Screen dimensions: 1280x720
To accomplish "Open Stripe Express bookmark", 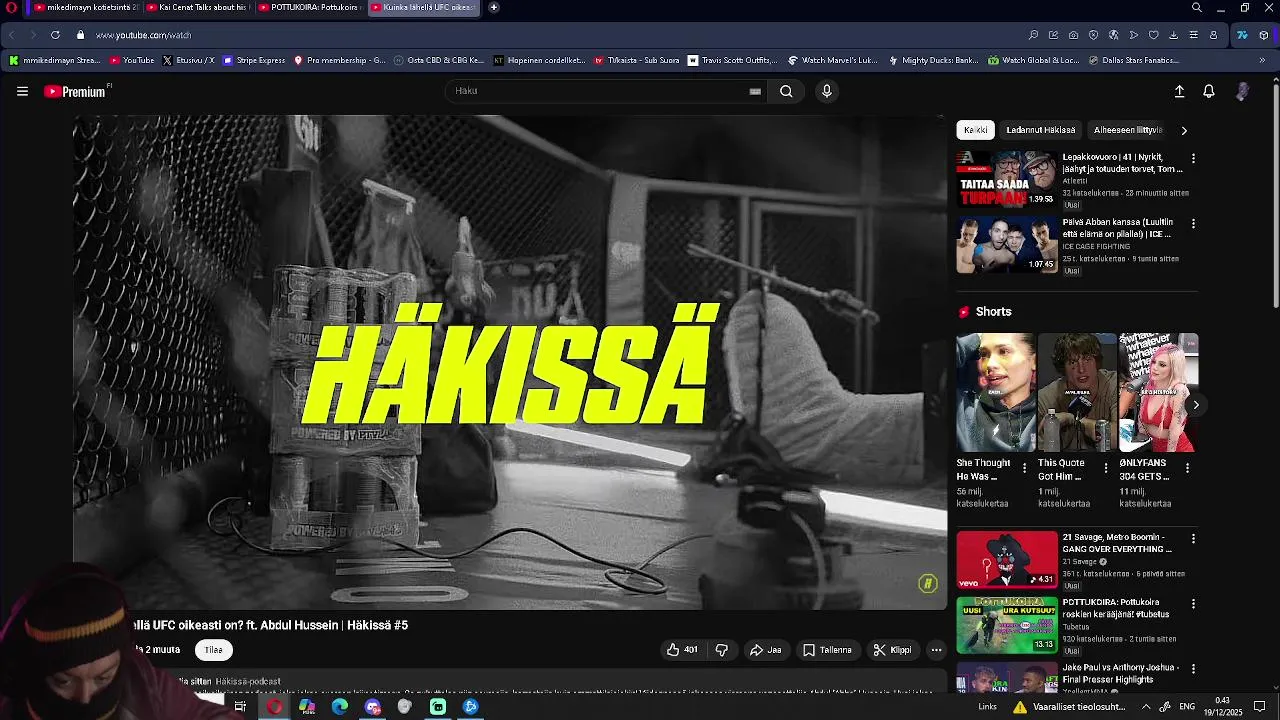I will pyautogui.click(x=254, y=60).
